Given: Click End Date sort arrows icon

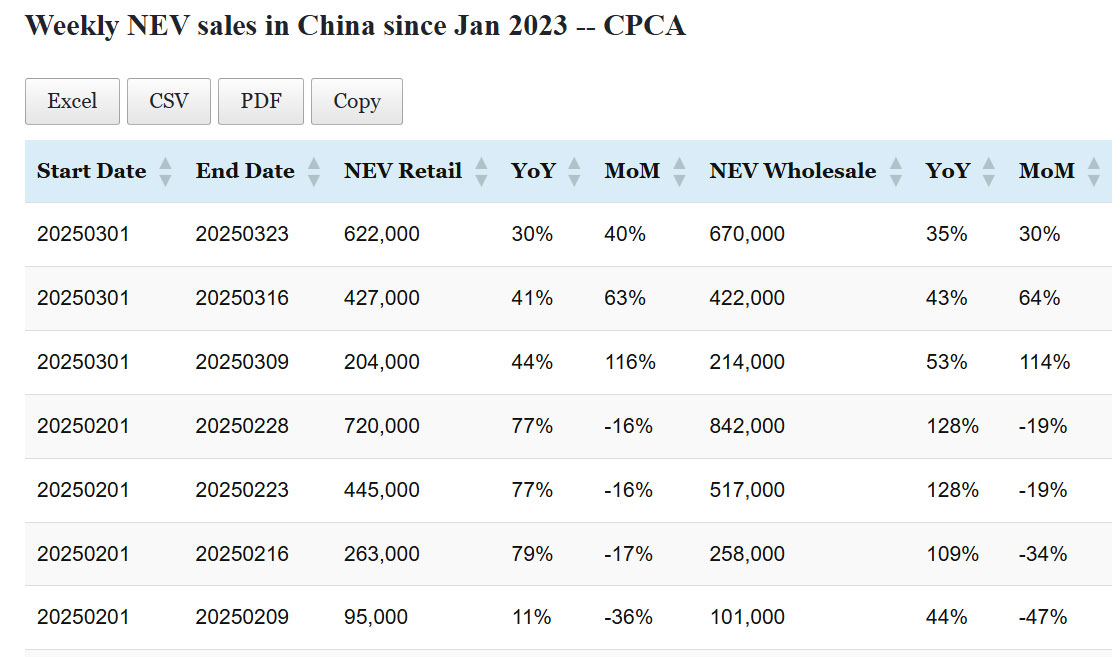Looking at the screenshot, I should pyautogui.click(x=314, y=172).
